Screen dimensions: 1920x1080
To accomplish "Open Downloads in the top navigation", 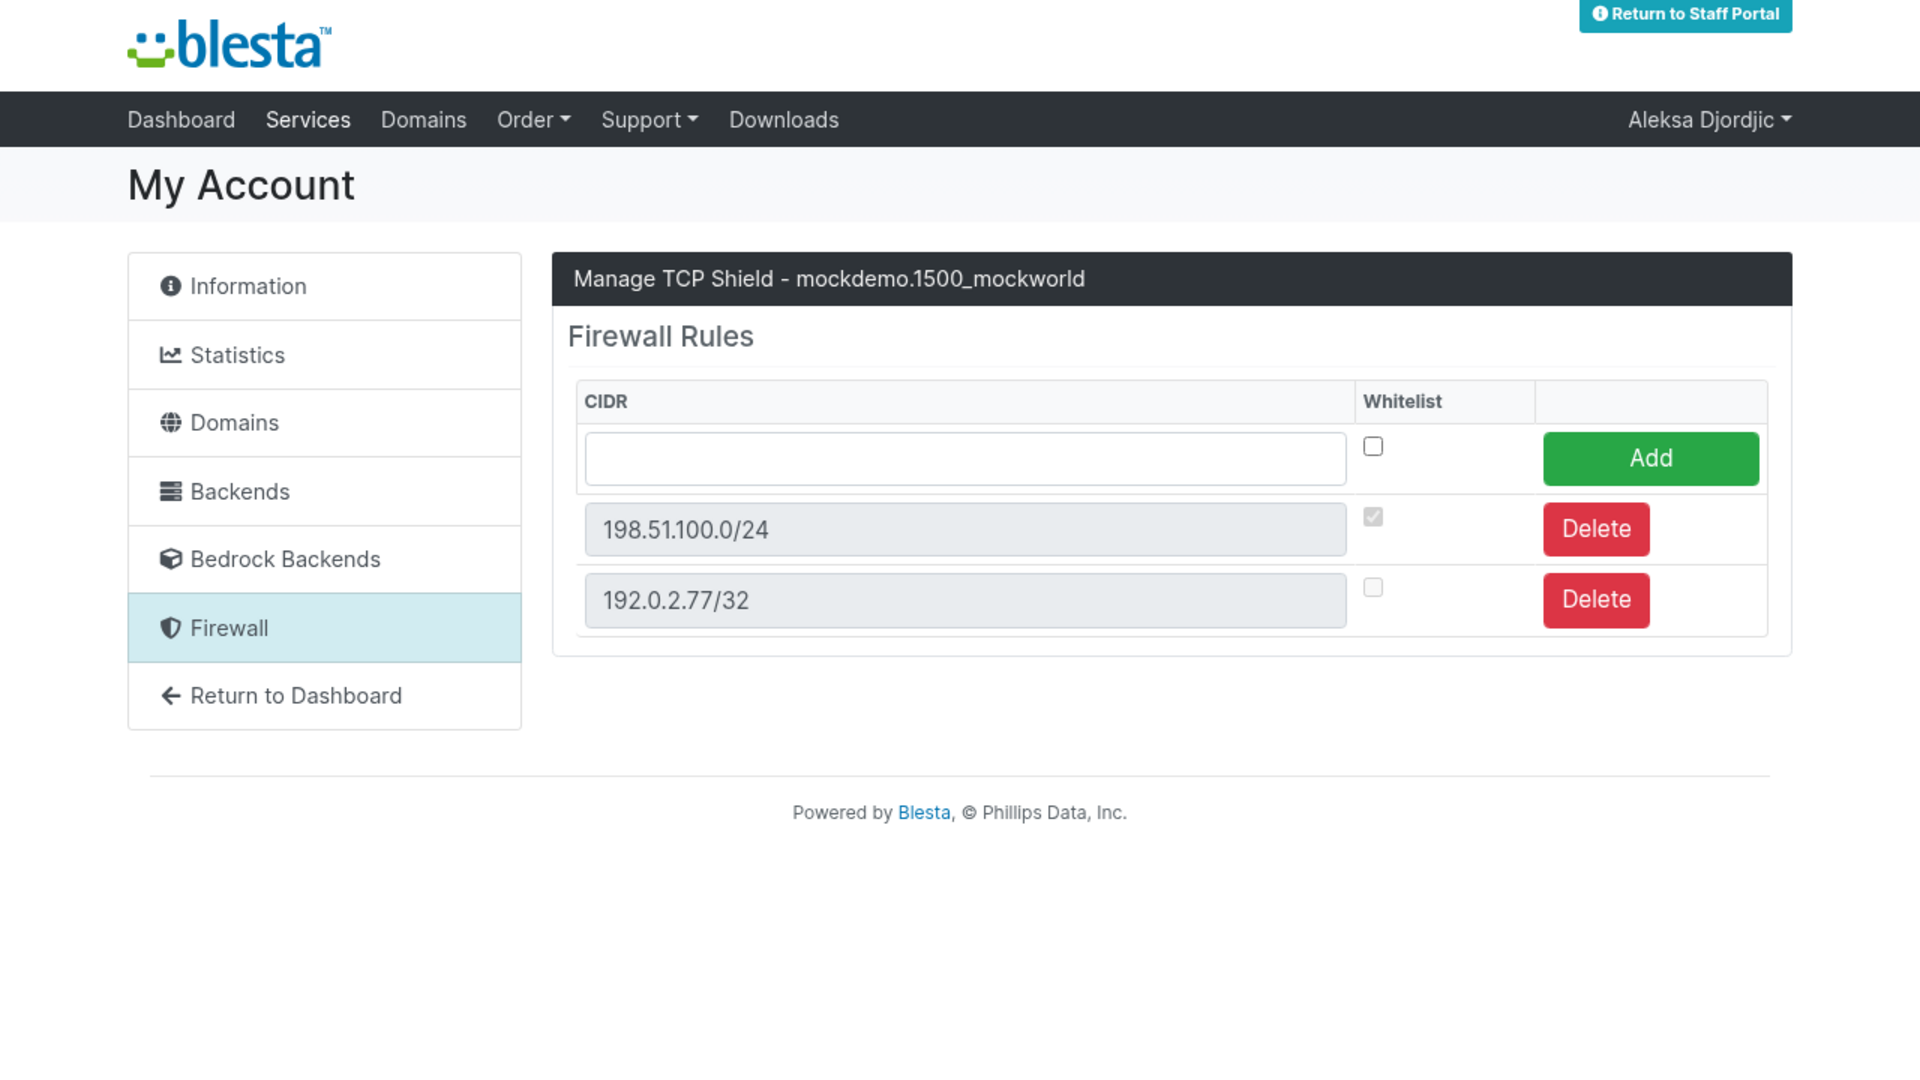I will (x=784, y=120).
